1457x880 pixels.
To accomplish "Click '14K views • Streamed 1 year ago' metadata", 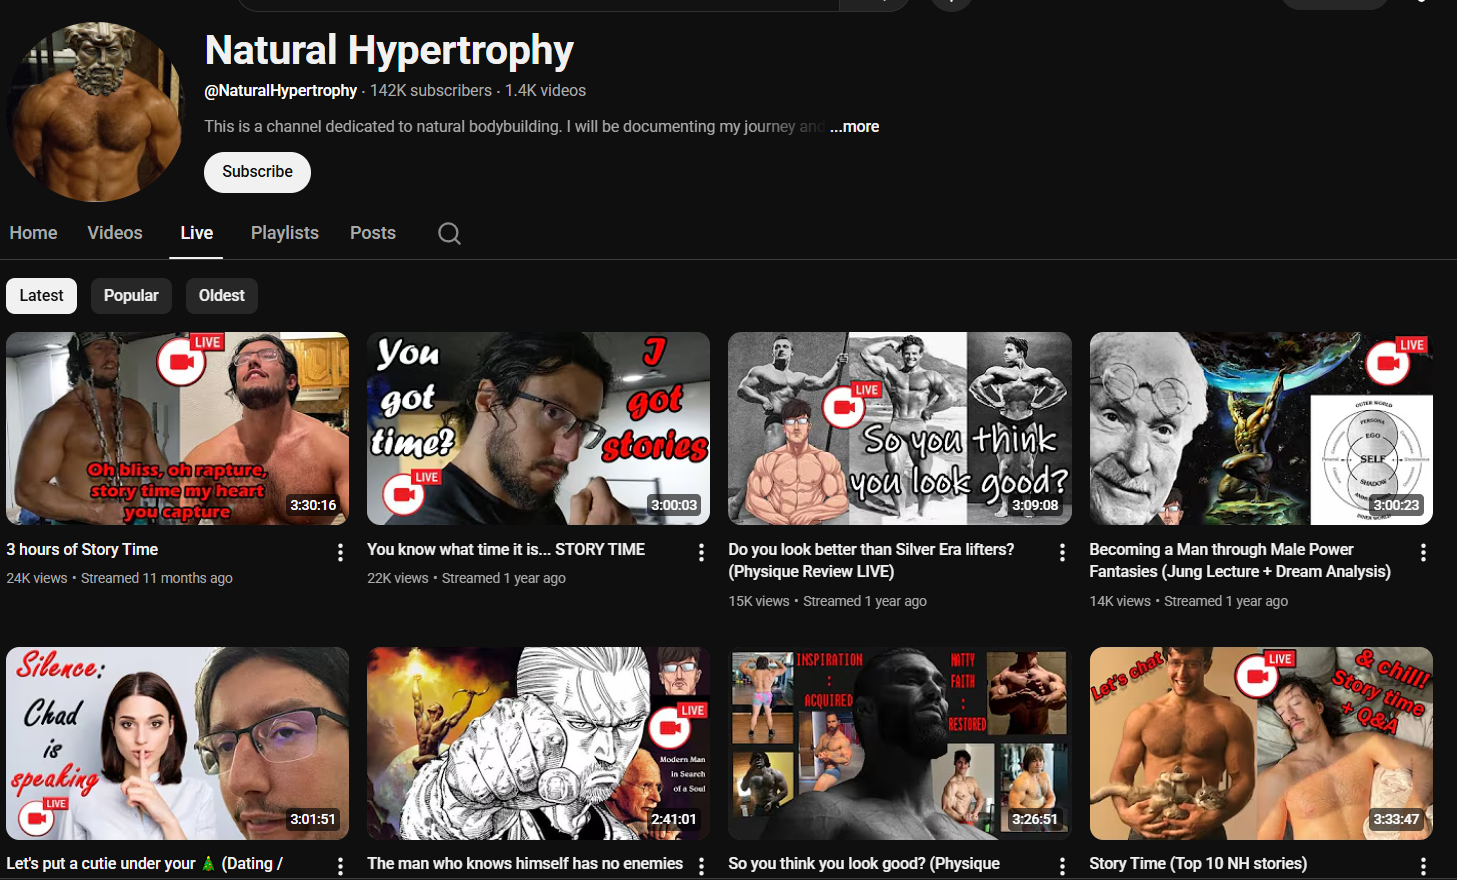I will (1188, 601).
